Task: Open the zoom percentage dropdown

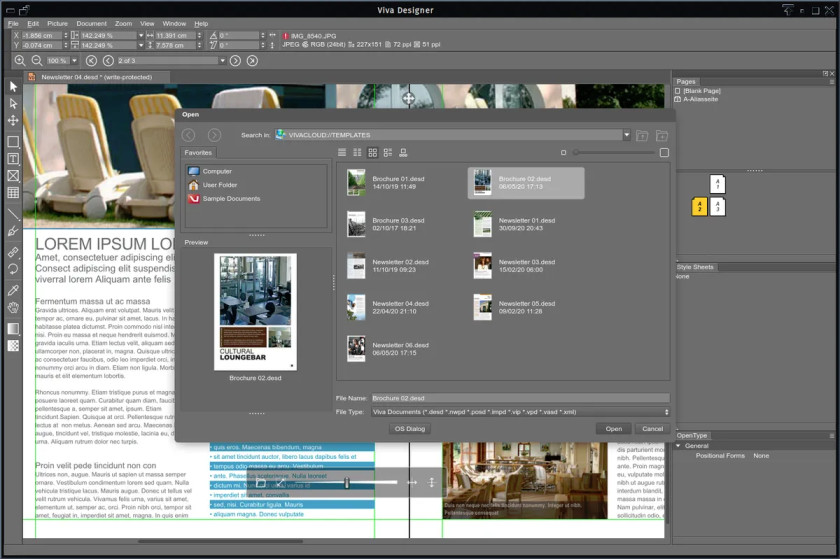Action: (x=74, y=61)
